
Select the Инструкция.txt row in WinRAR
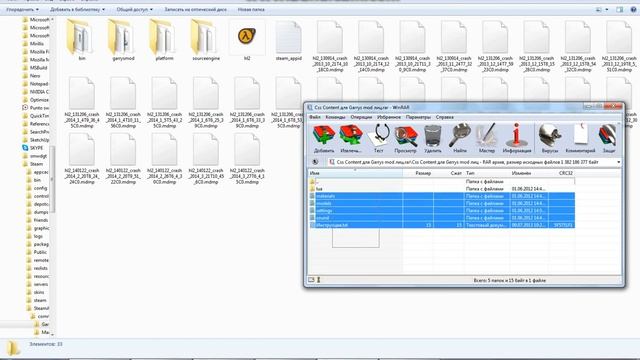click(x=442, y=225)
